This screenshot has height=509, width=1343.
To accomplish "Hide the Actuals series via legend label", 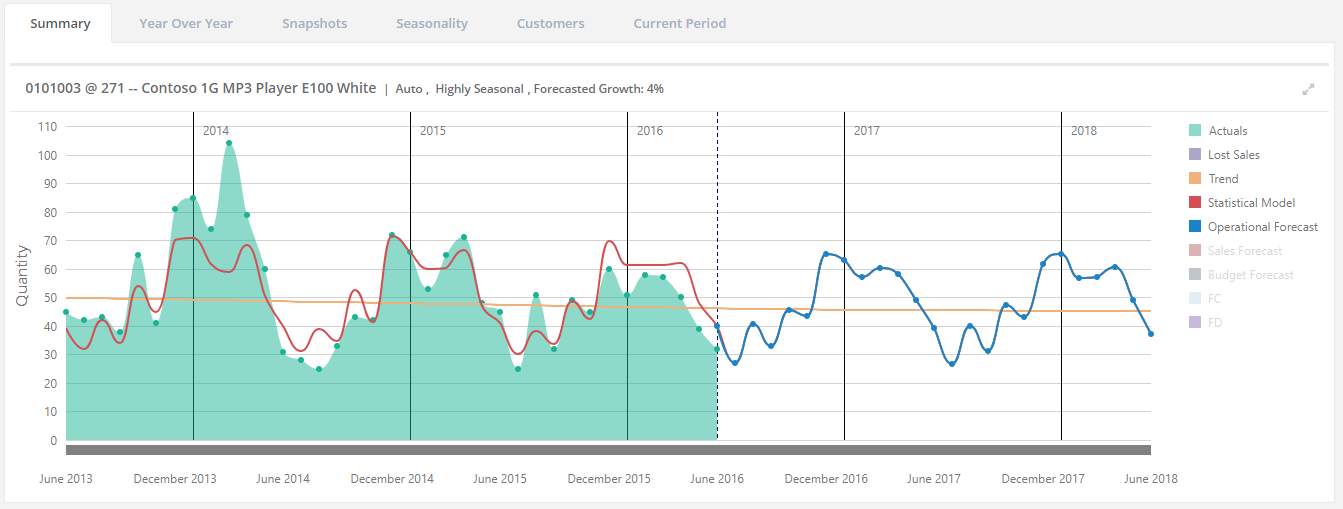I will coord(1227,131).
